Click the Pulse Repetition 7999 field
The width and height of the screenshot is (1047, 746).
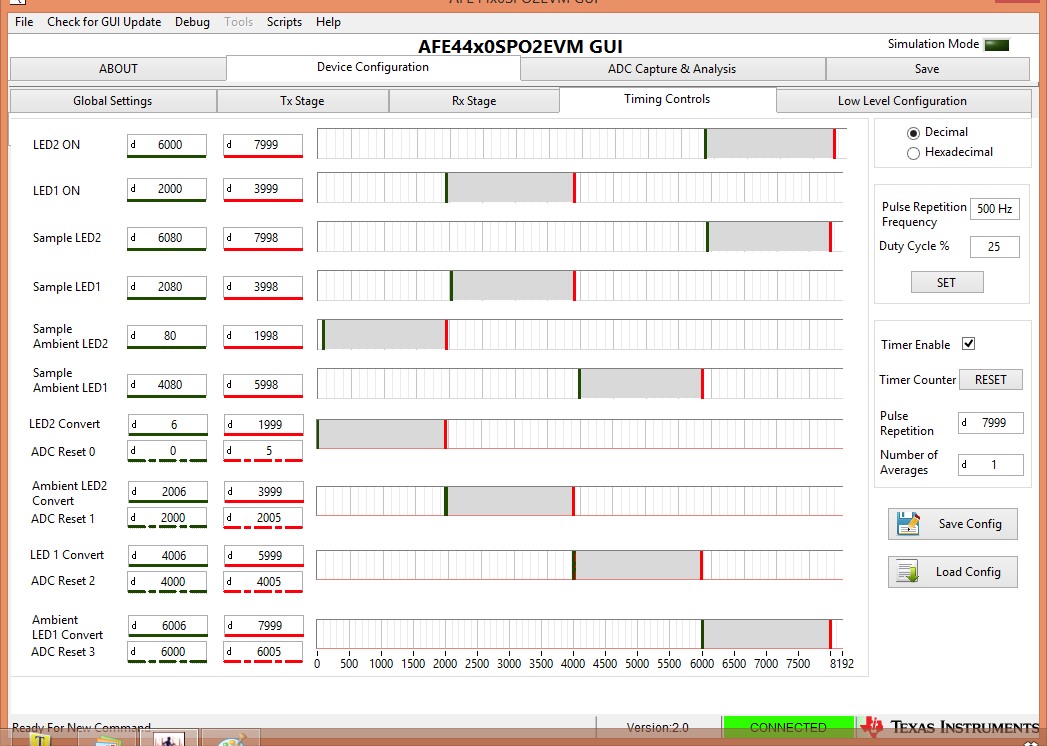pyautogui.click(x=991, y=423)
